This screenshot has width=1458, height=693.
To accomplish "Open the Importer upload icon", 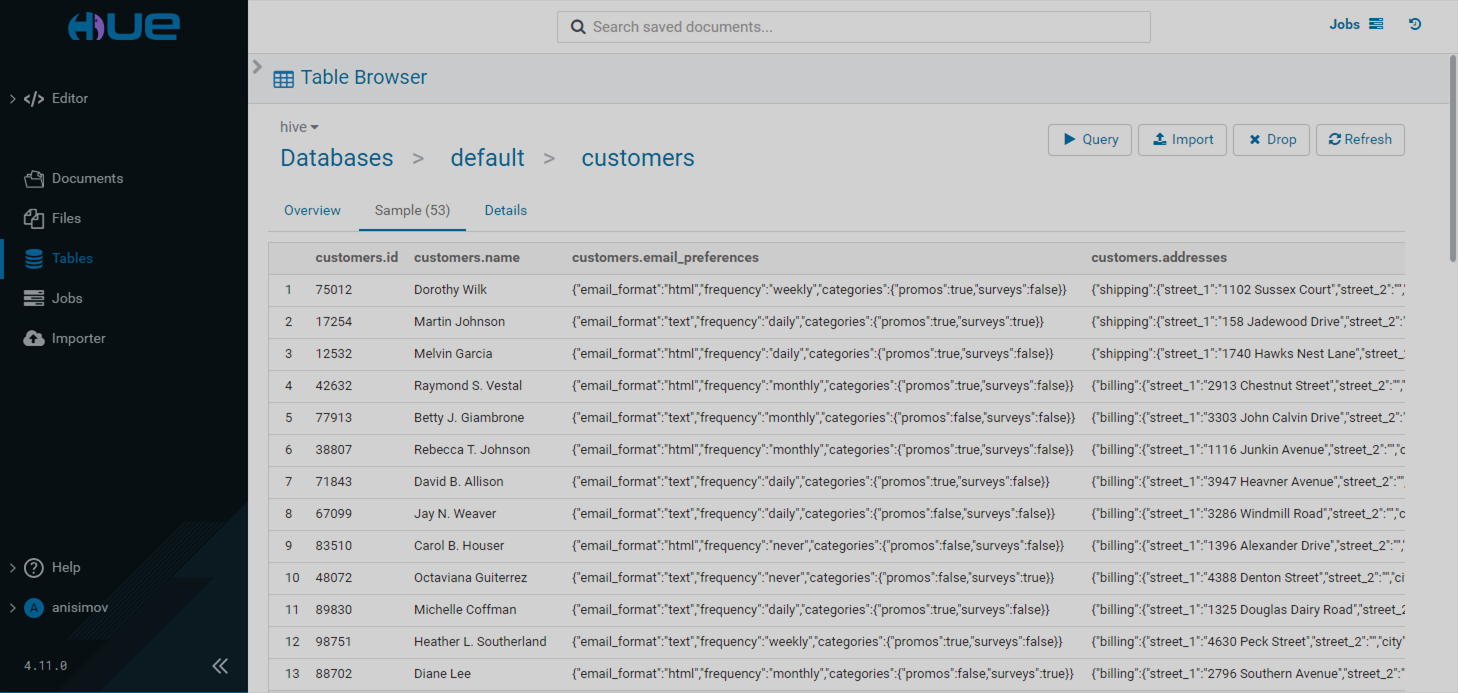I will click(34, 338).
